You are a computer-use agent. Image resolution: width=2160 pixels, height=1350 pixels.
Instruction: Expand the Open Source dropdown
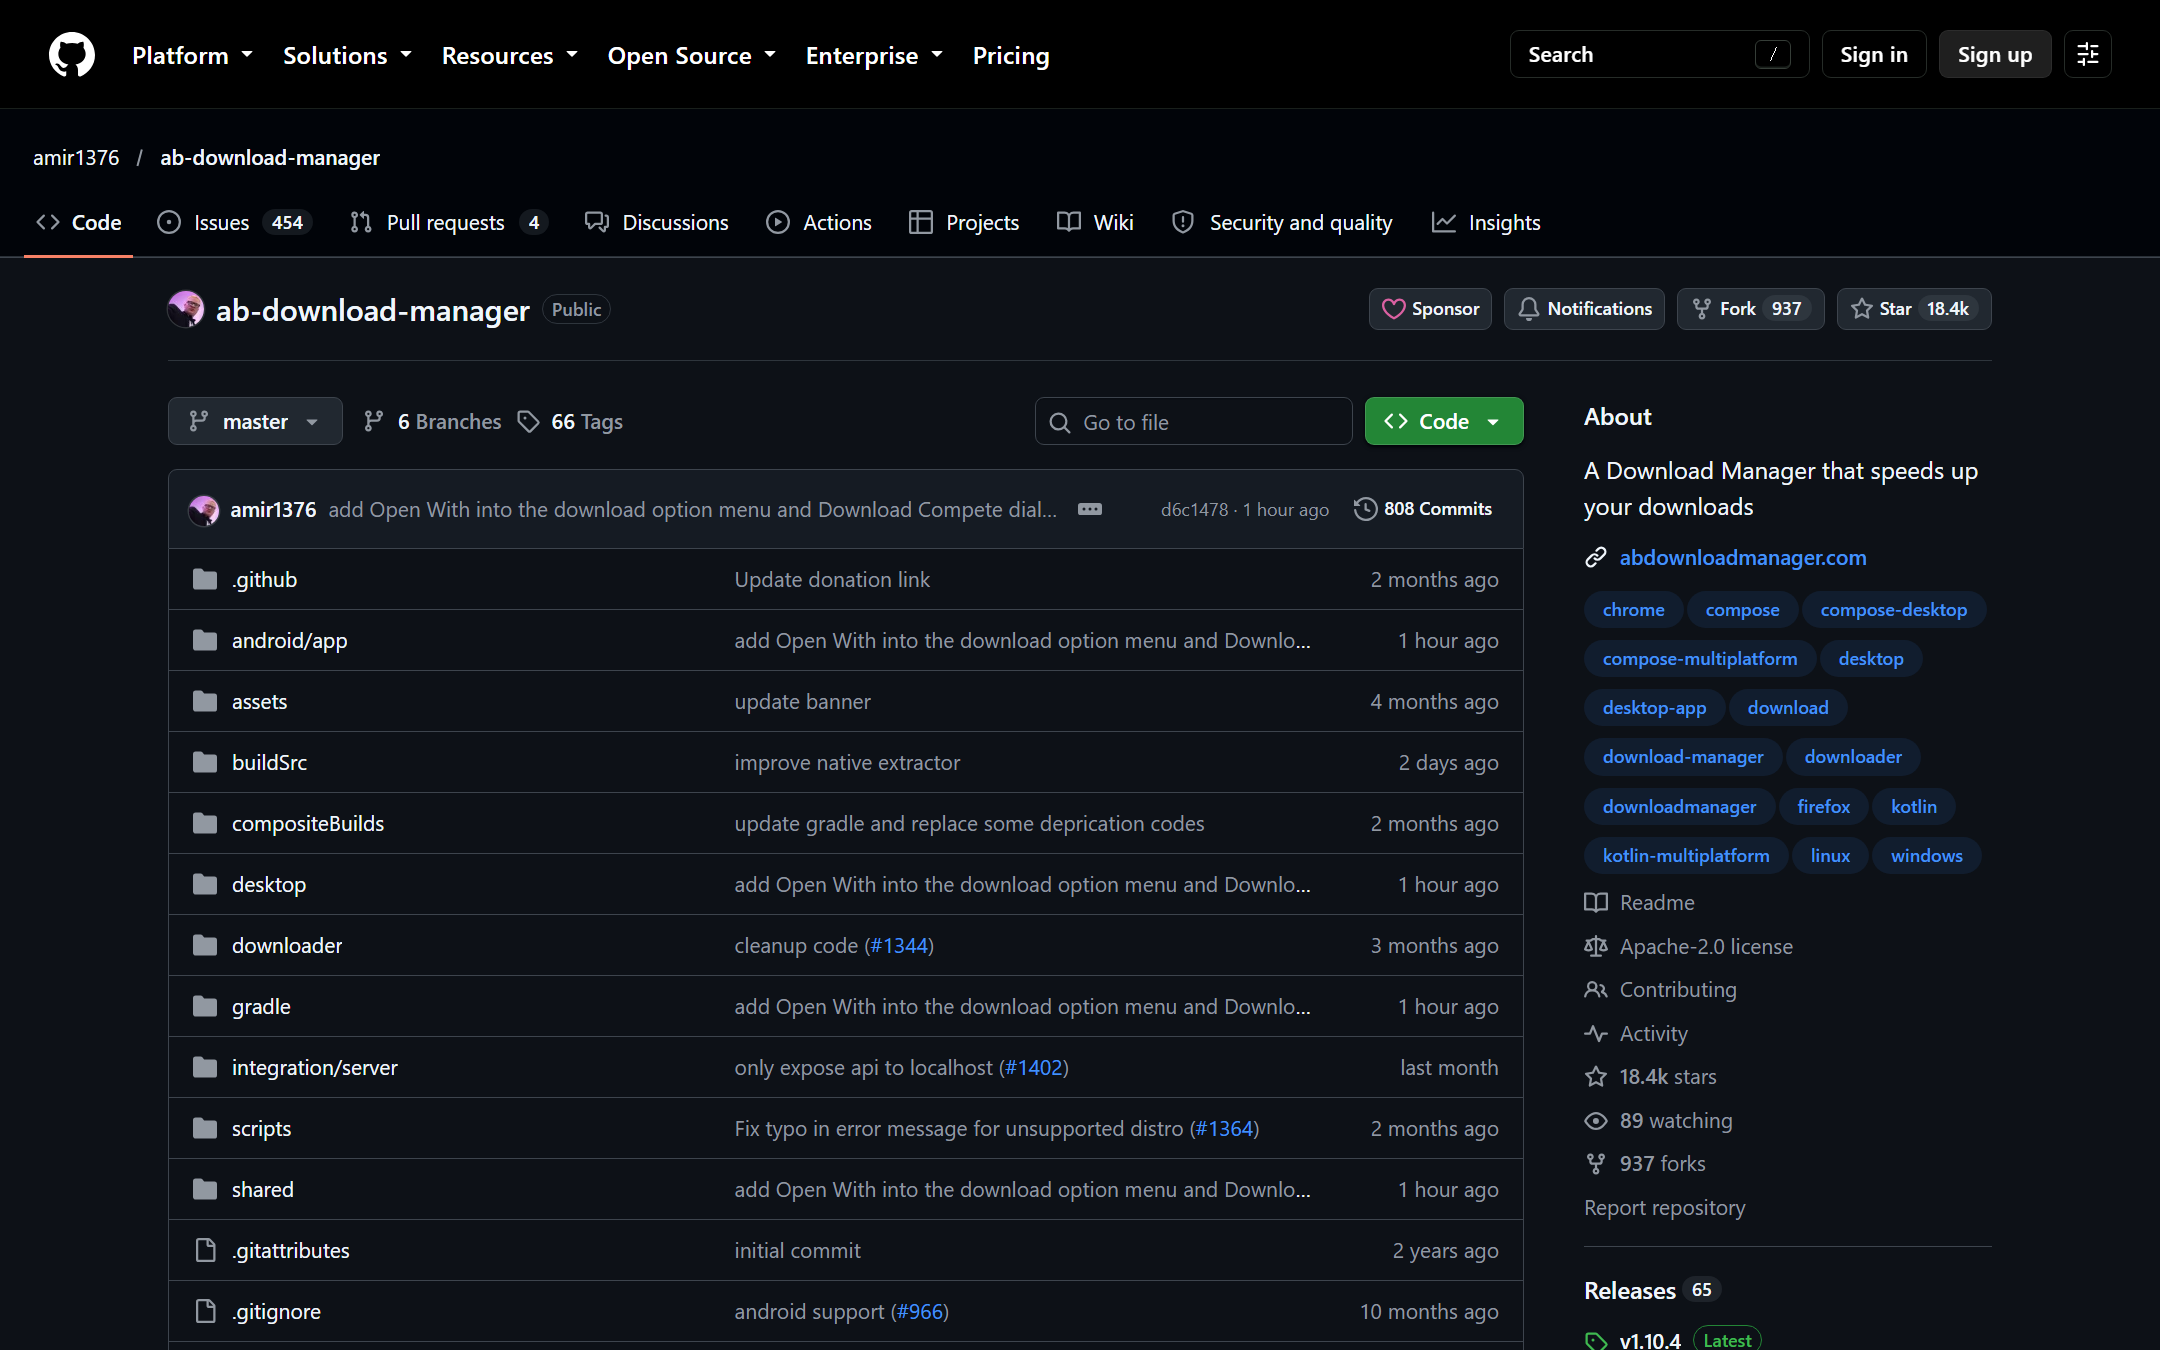pos(692,55)
